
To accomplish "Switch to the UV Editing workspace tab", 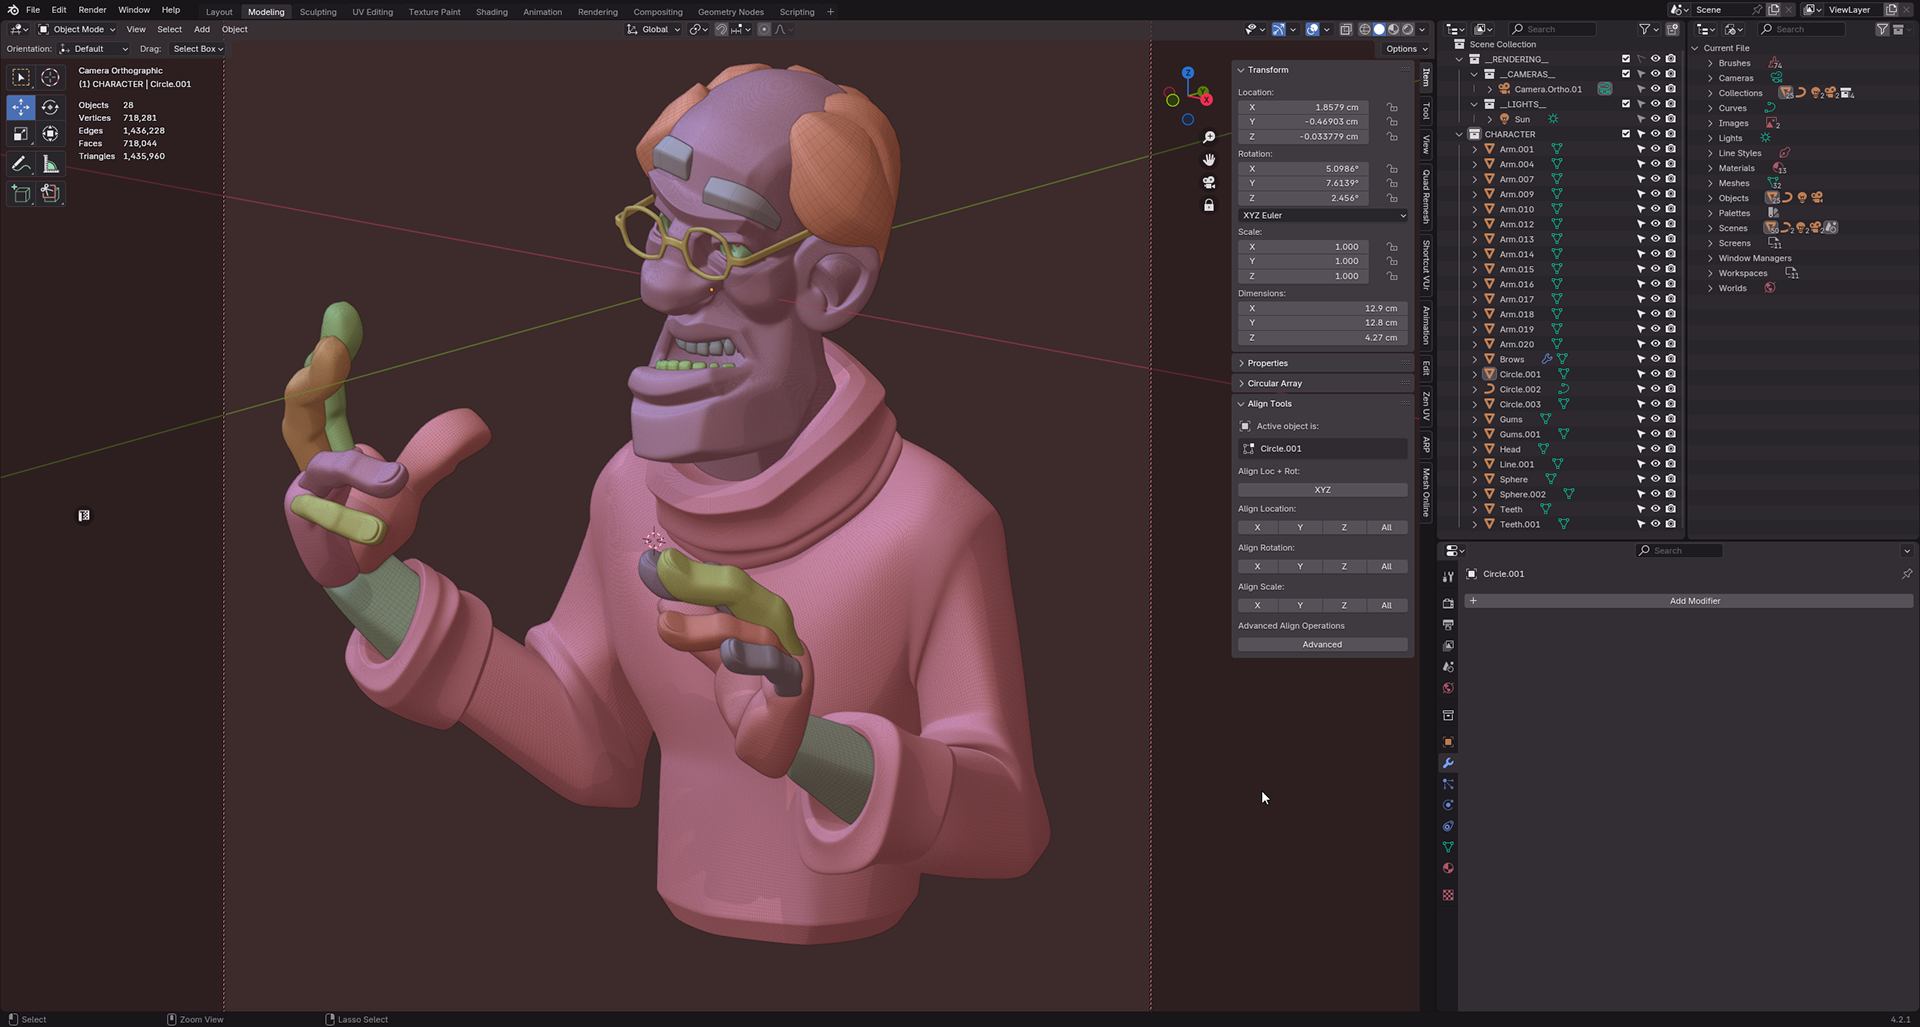I will coord(372,12).
